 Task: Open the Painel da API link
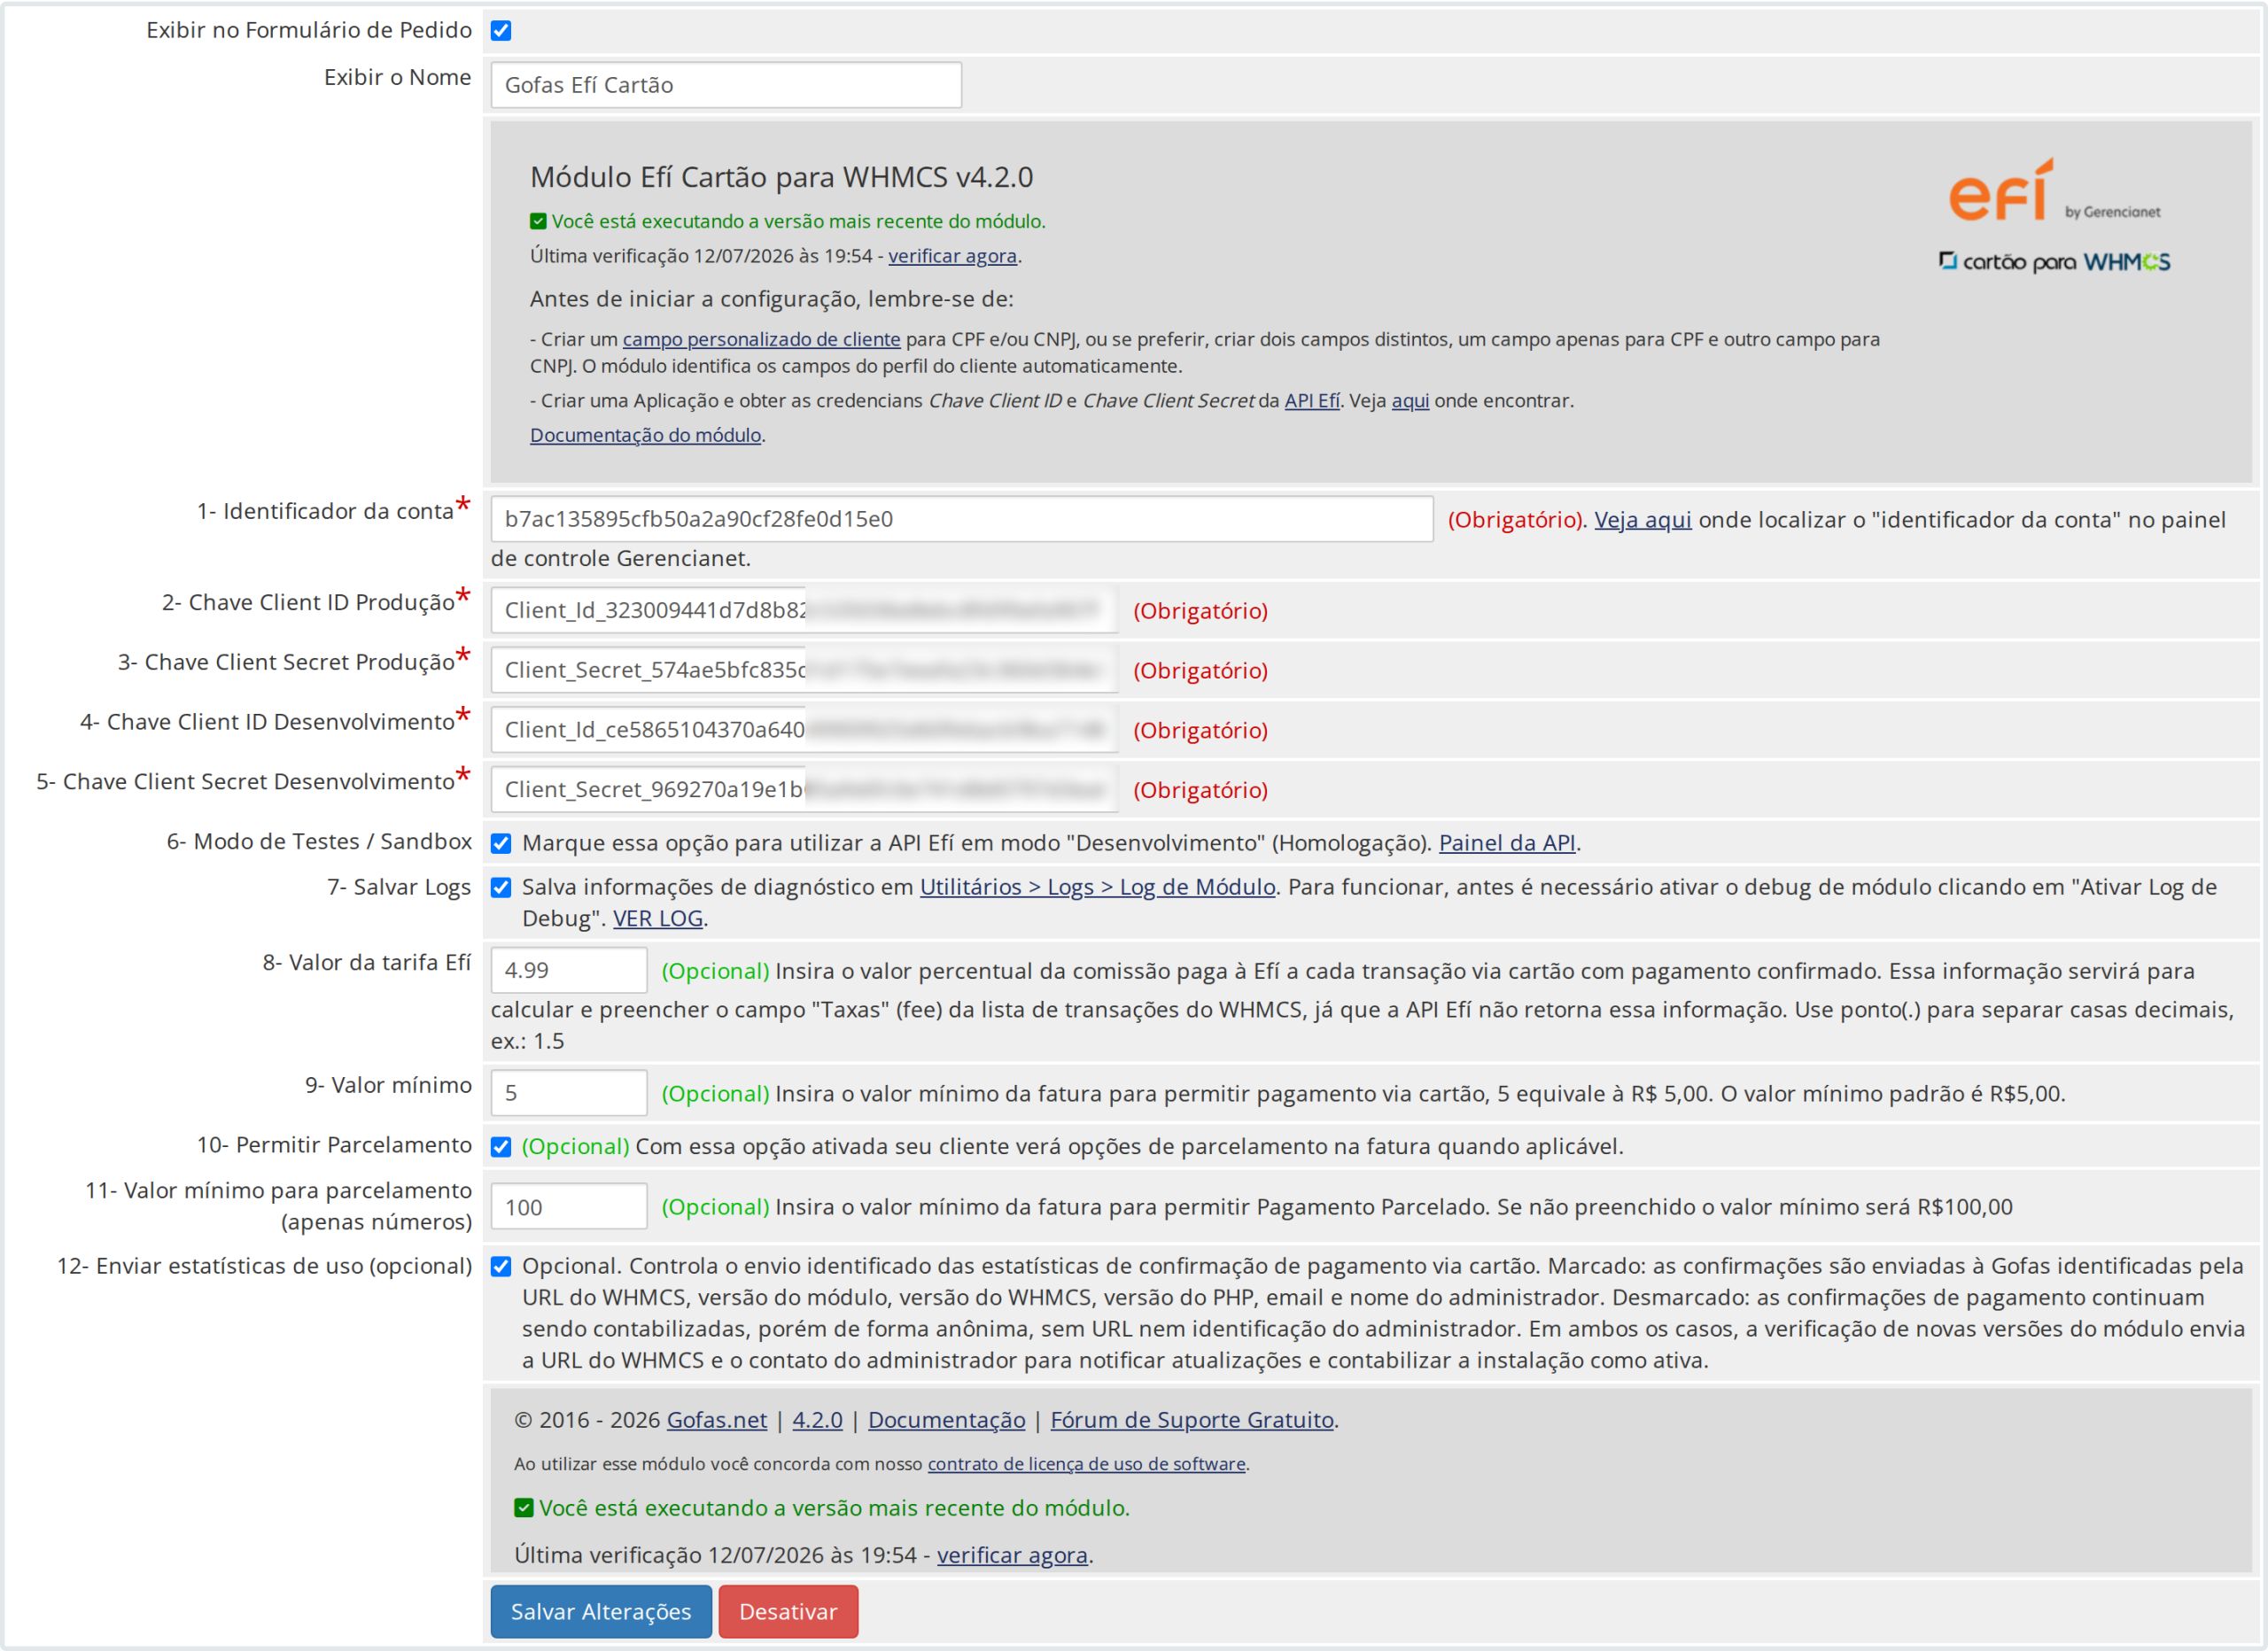tap(1506, 843)
